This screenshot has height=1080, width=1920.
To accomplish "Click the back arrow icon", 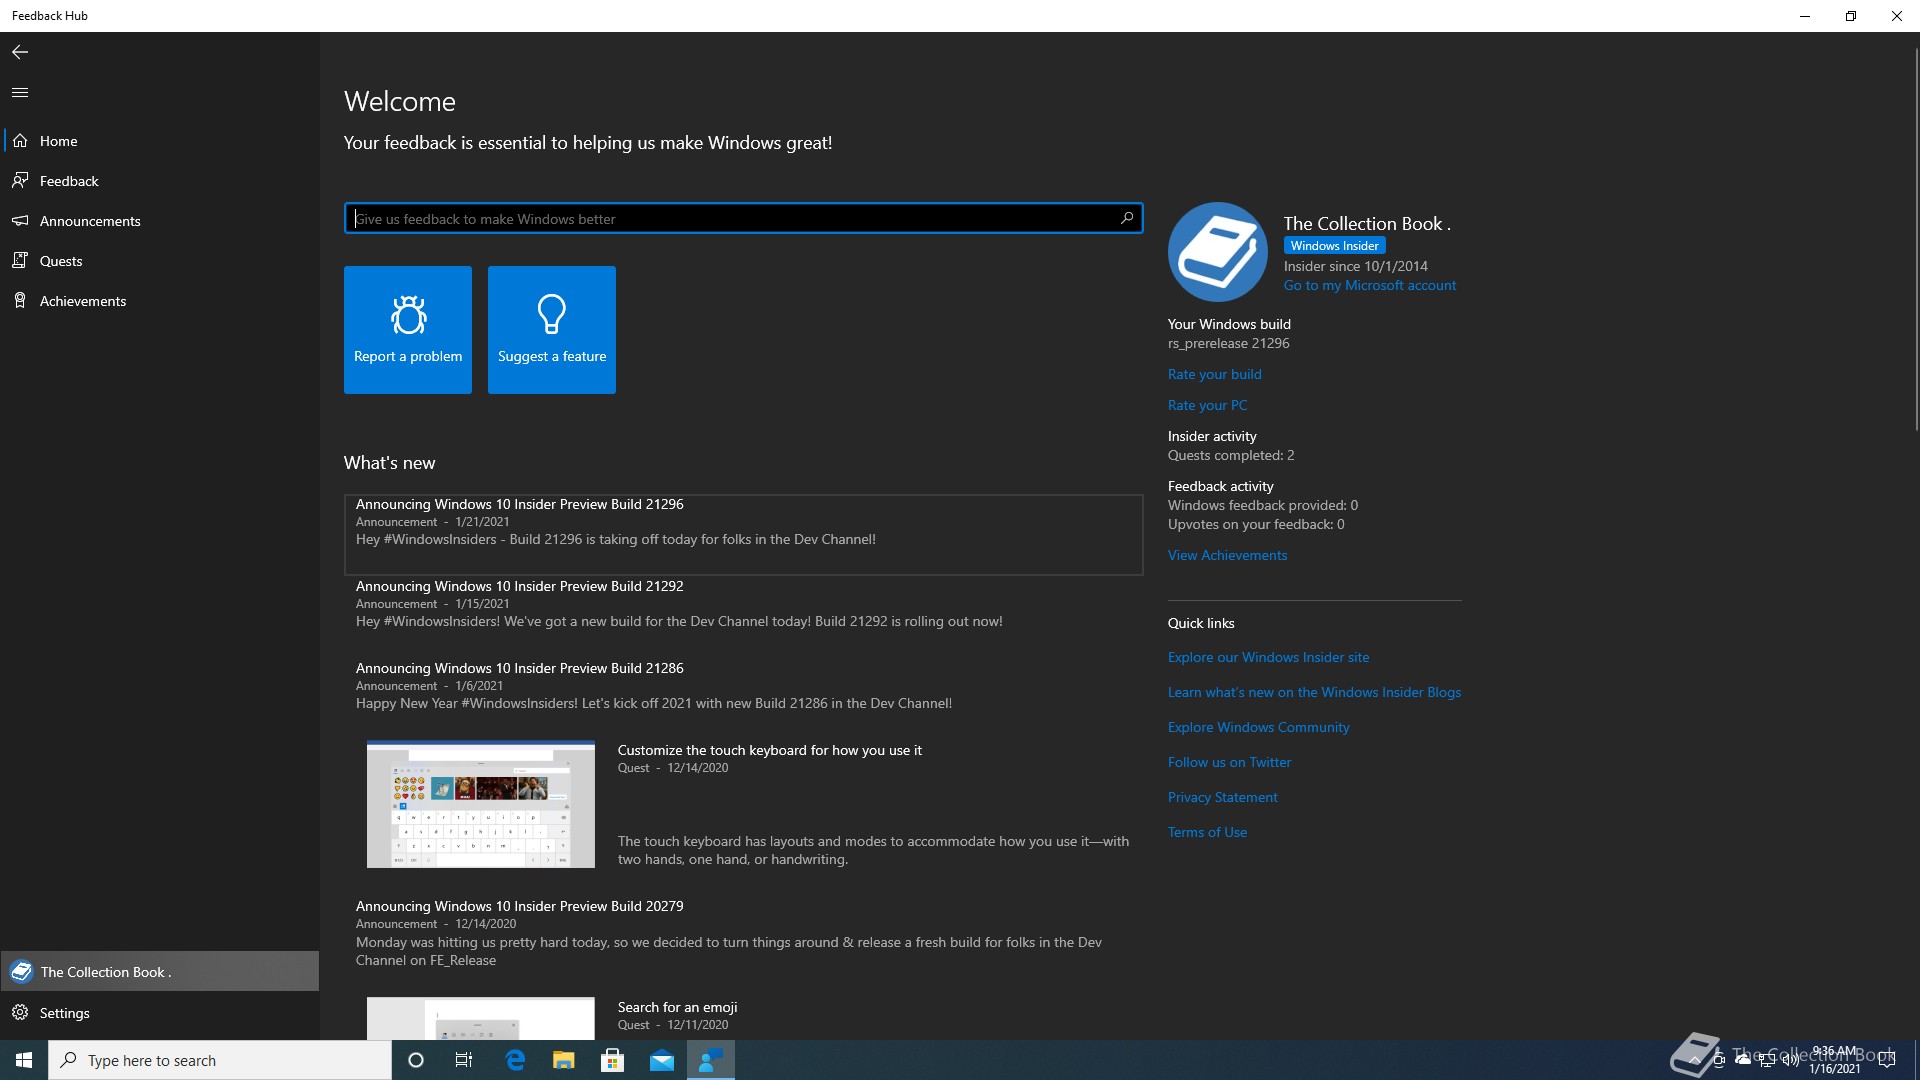I will point(20,52).
